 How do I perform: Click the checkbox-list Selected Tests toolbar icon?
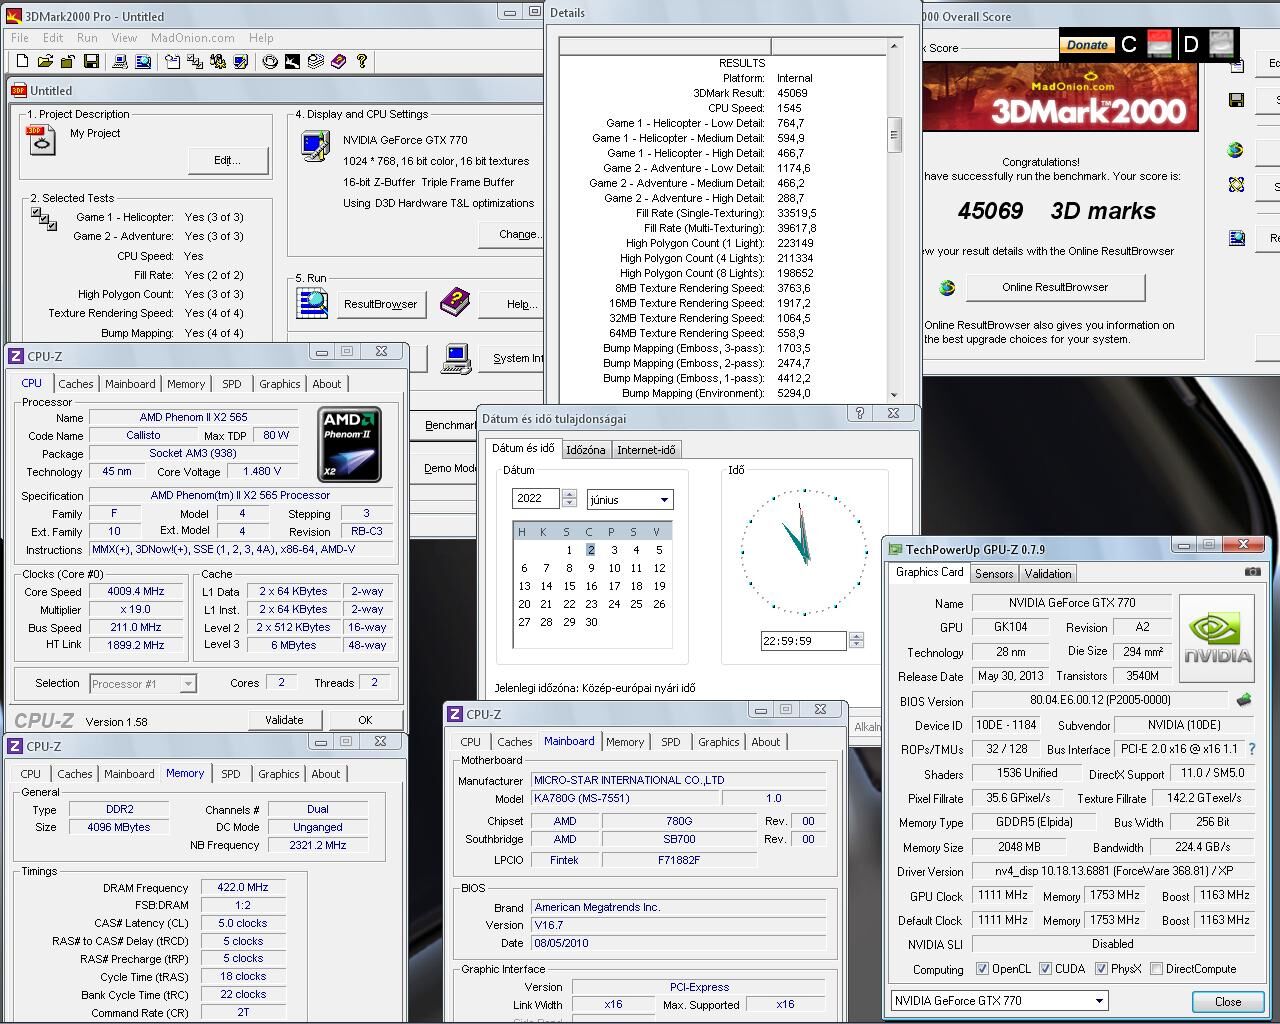(194, 62)
